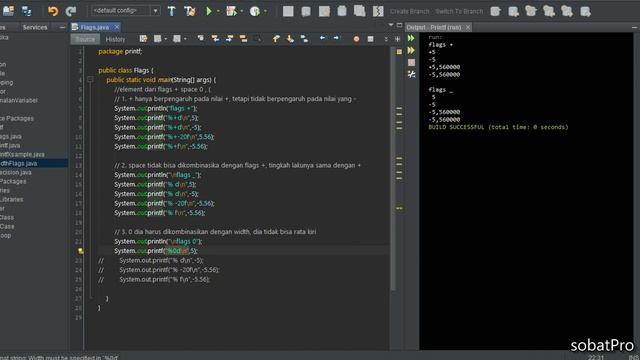Click Switch To Branch in the toolbar
640x360 pixels.
click(459, 11)
